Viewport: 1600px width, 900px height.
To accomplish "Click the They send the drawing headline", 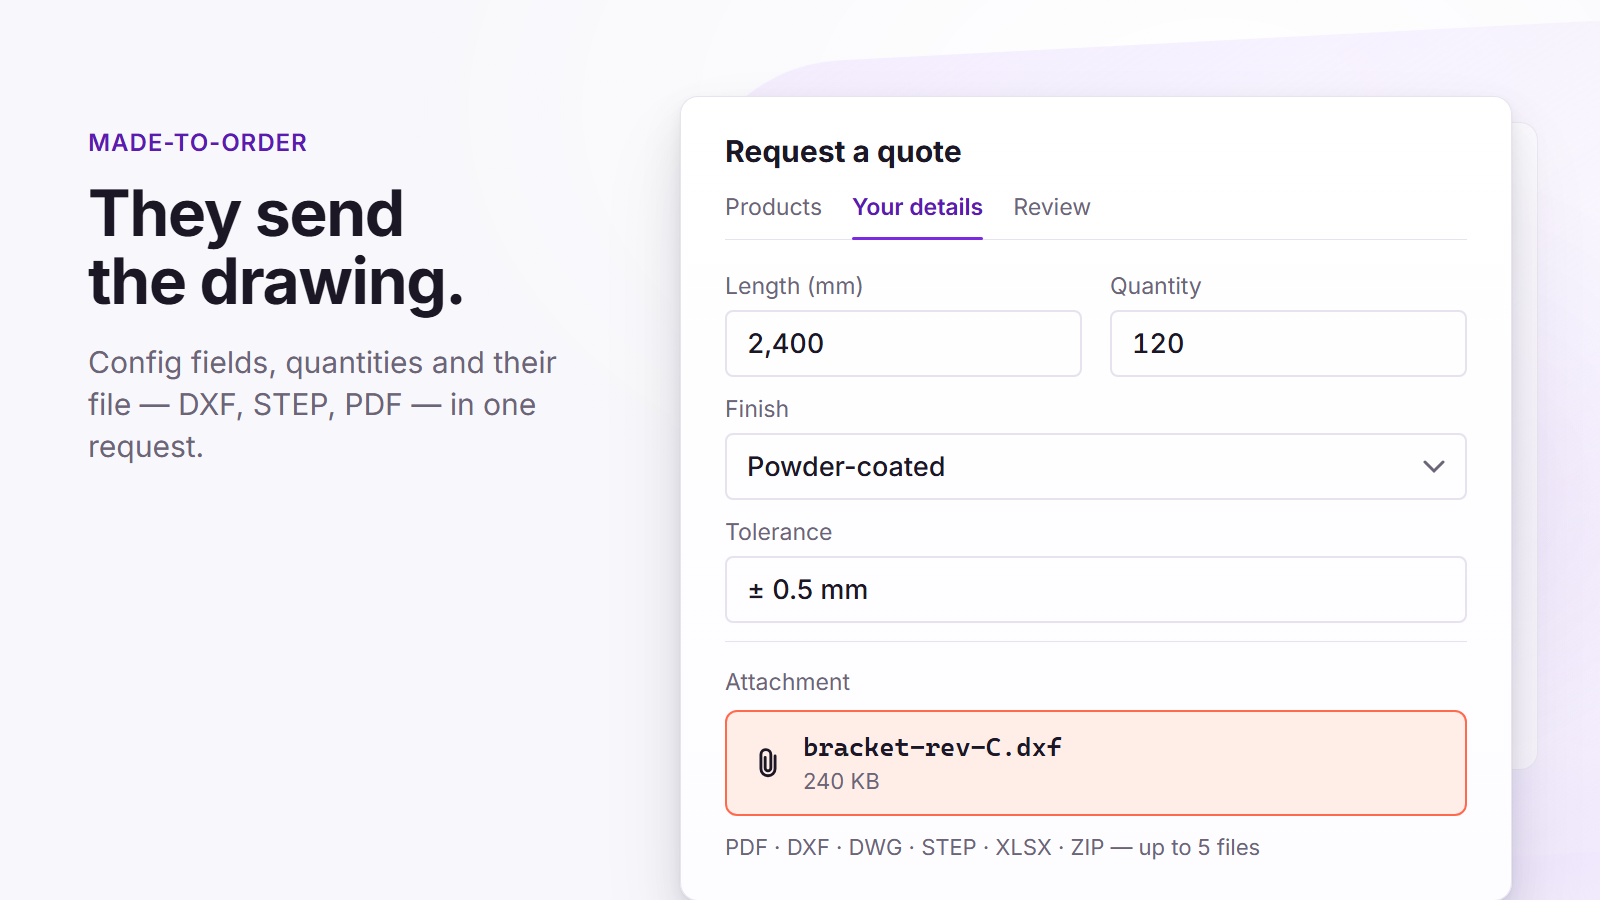I will click(x=276, y=248).
